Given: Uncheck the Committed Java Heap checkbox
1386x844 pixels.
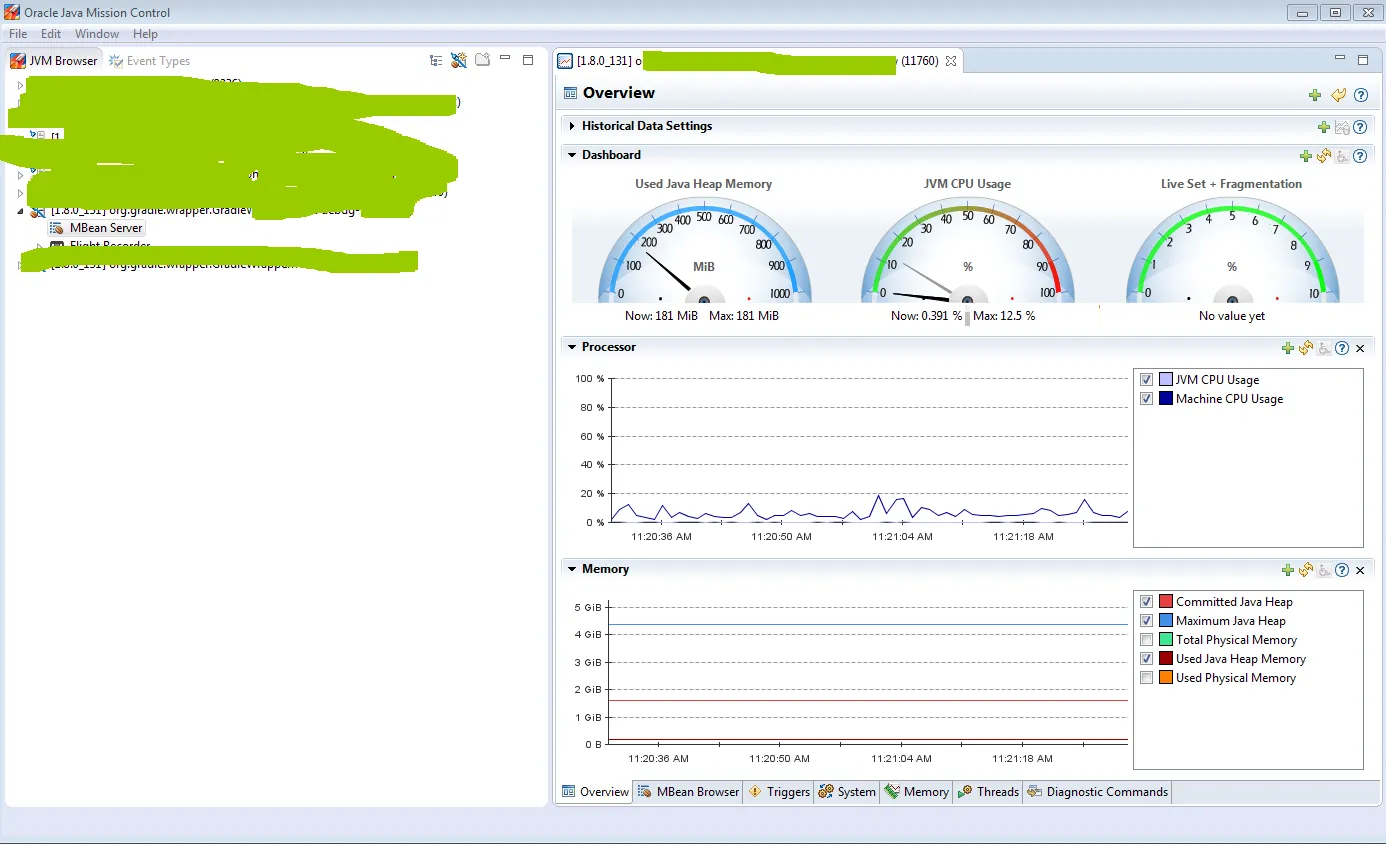Looking at the screenshot, I should (x=1147, y=602).
